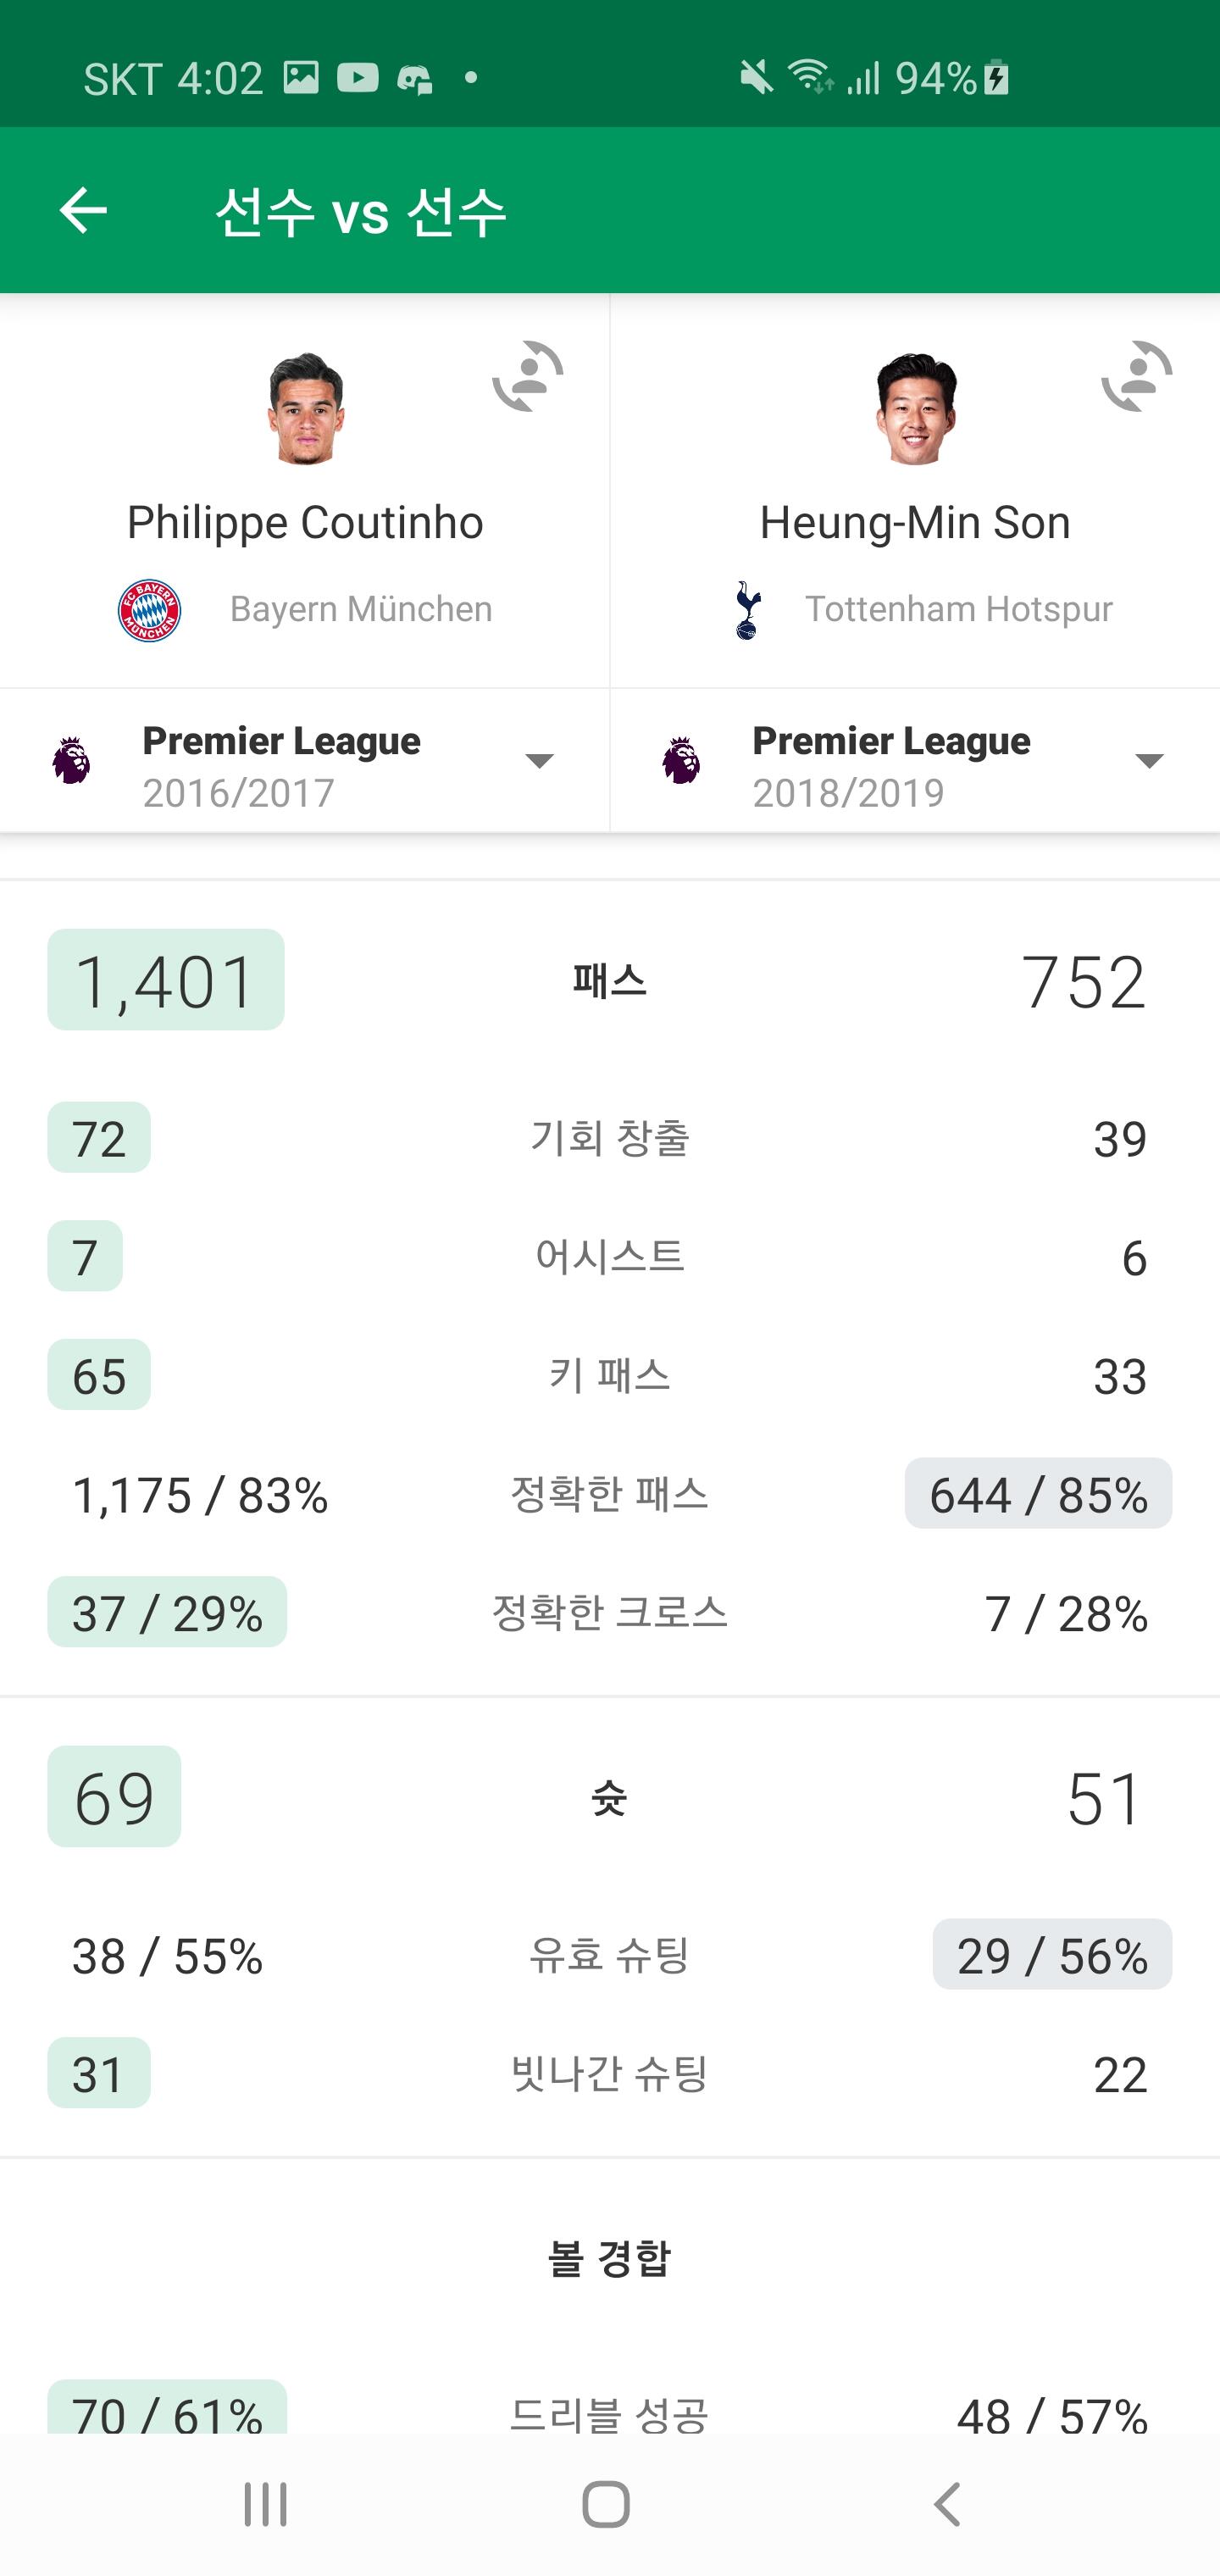Select the Bayern München team name
The width and height of the screenshot is (1220, 2576).
361,609
